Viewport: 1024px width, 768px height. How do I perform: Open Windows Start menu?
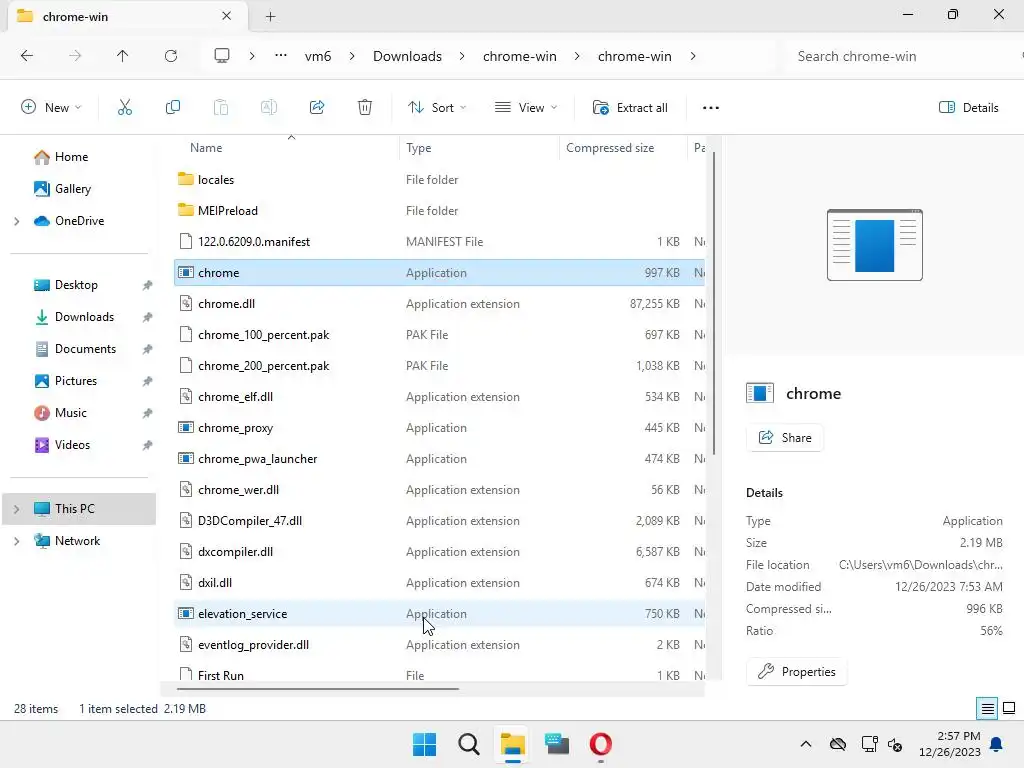[424, 744]
